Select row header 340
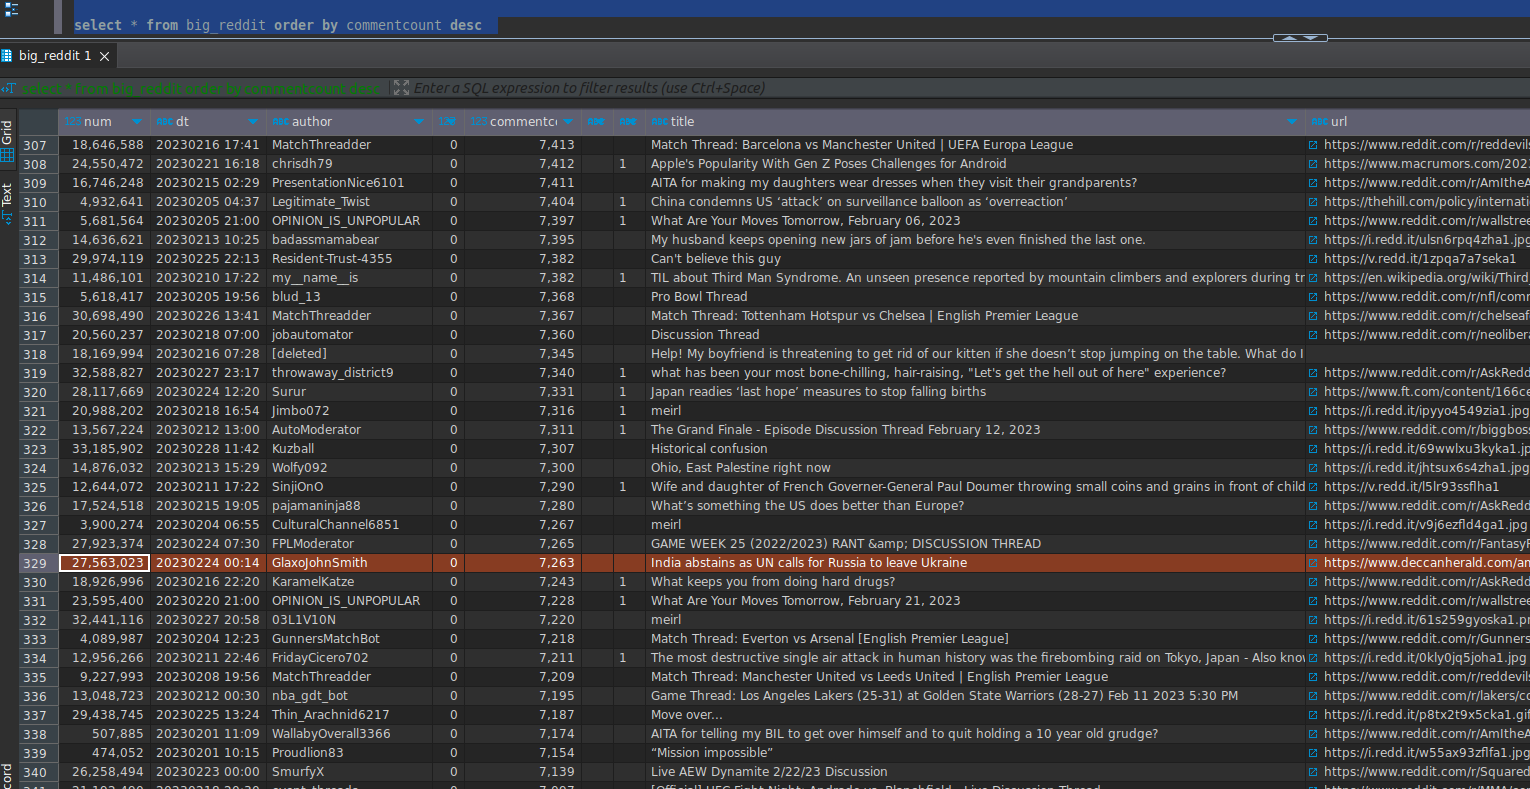Image resolution: width=1530 pixels, height=789 pixels. coord(38,772)
